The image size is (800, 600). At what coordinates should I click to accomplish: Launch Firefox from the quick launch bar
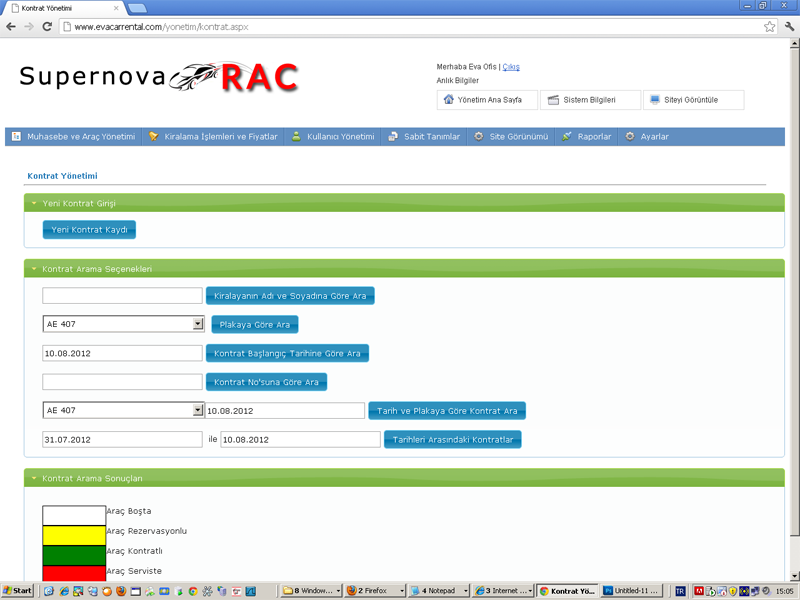(121, 591)
